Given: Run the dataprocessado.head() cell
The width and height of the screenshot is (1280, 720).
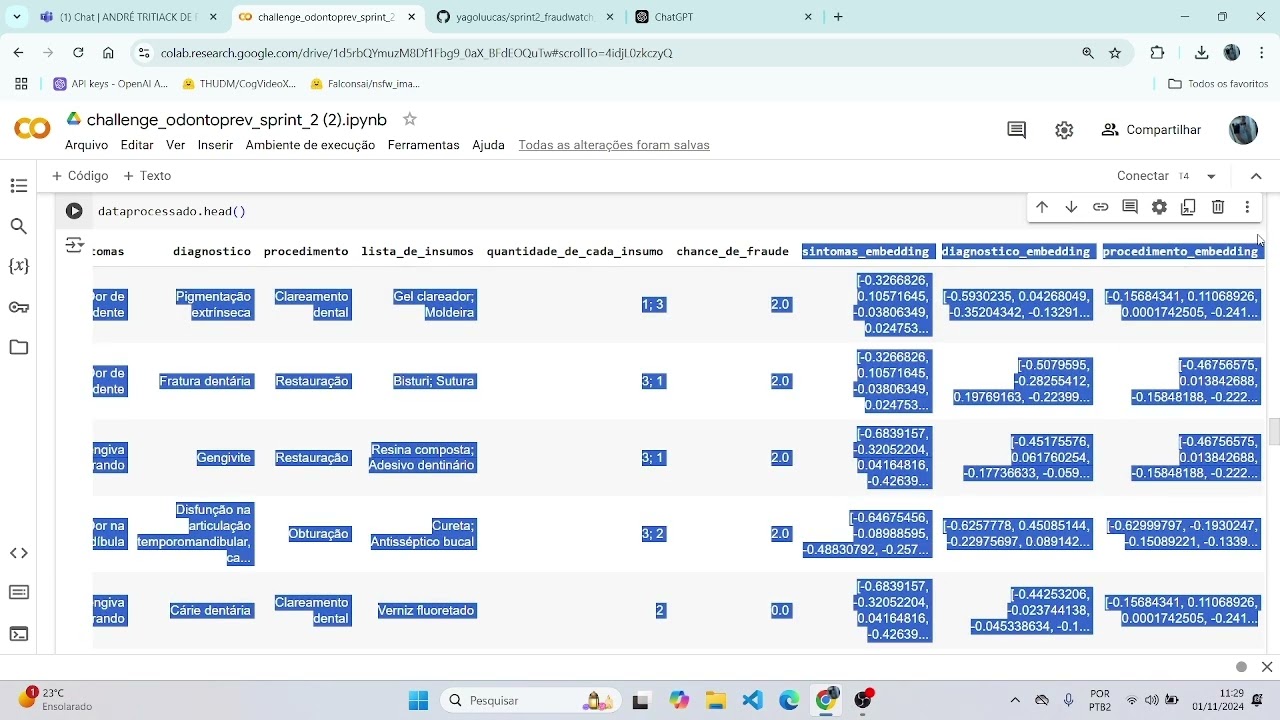Looking at the screenshot, I should click(x=74, y=211).
